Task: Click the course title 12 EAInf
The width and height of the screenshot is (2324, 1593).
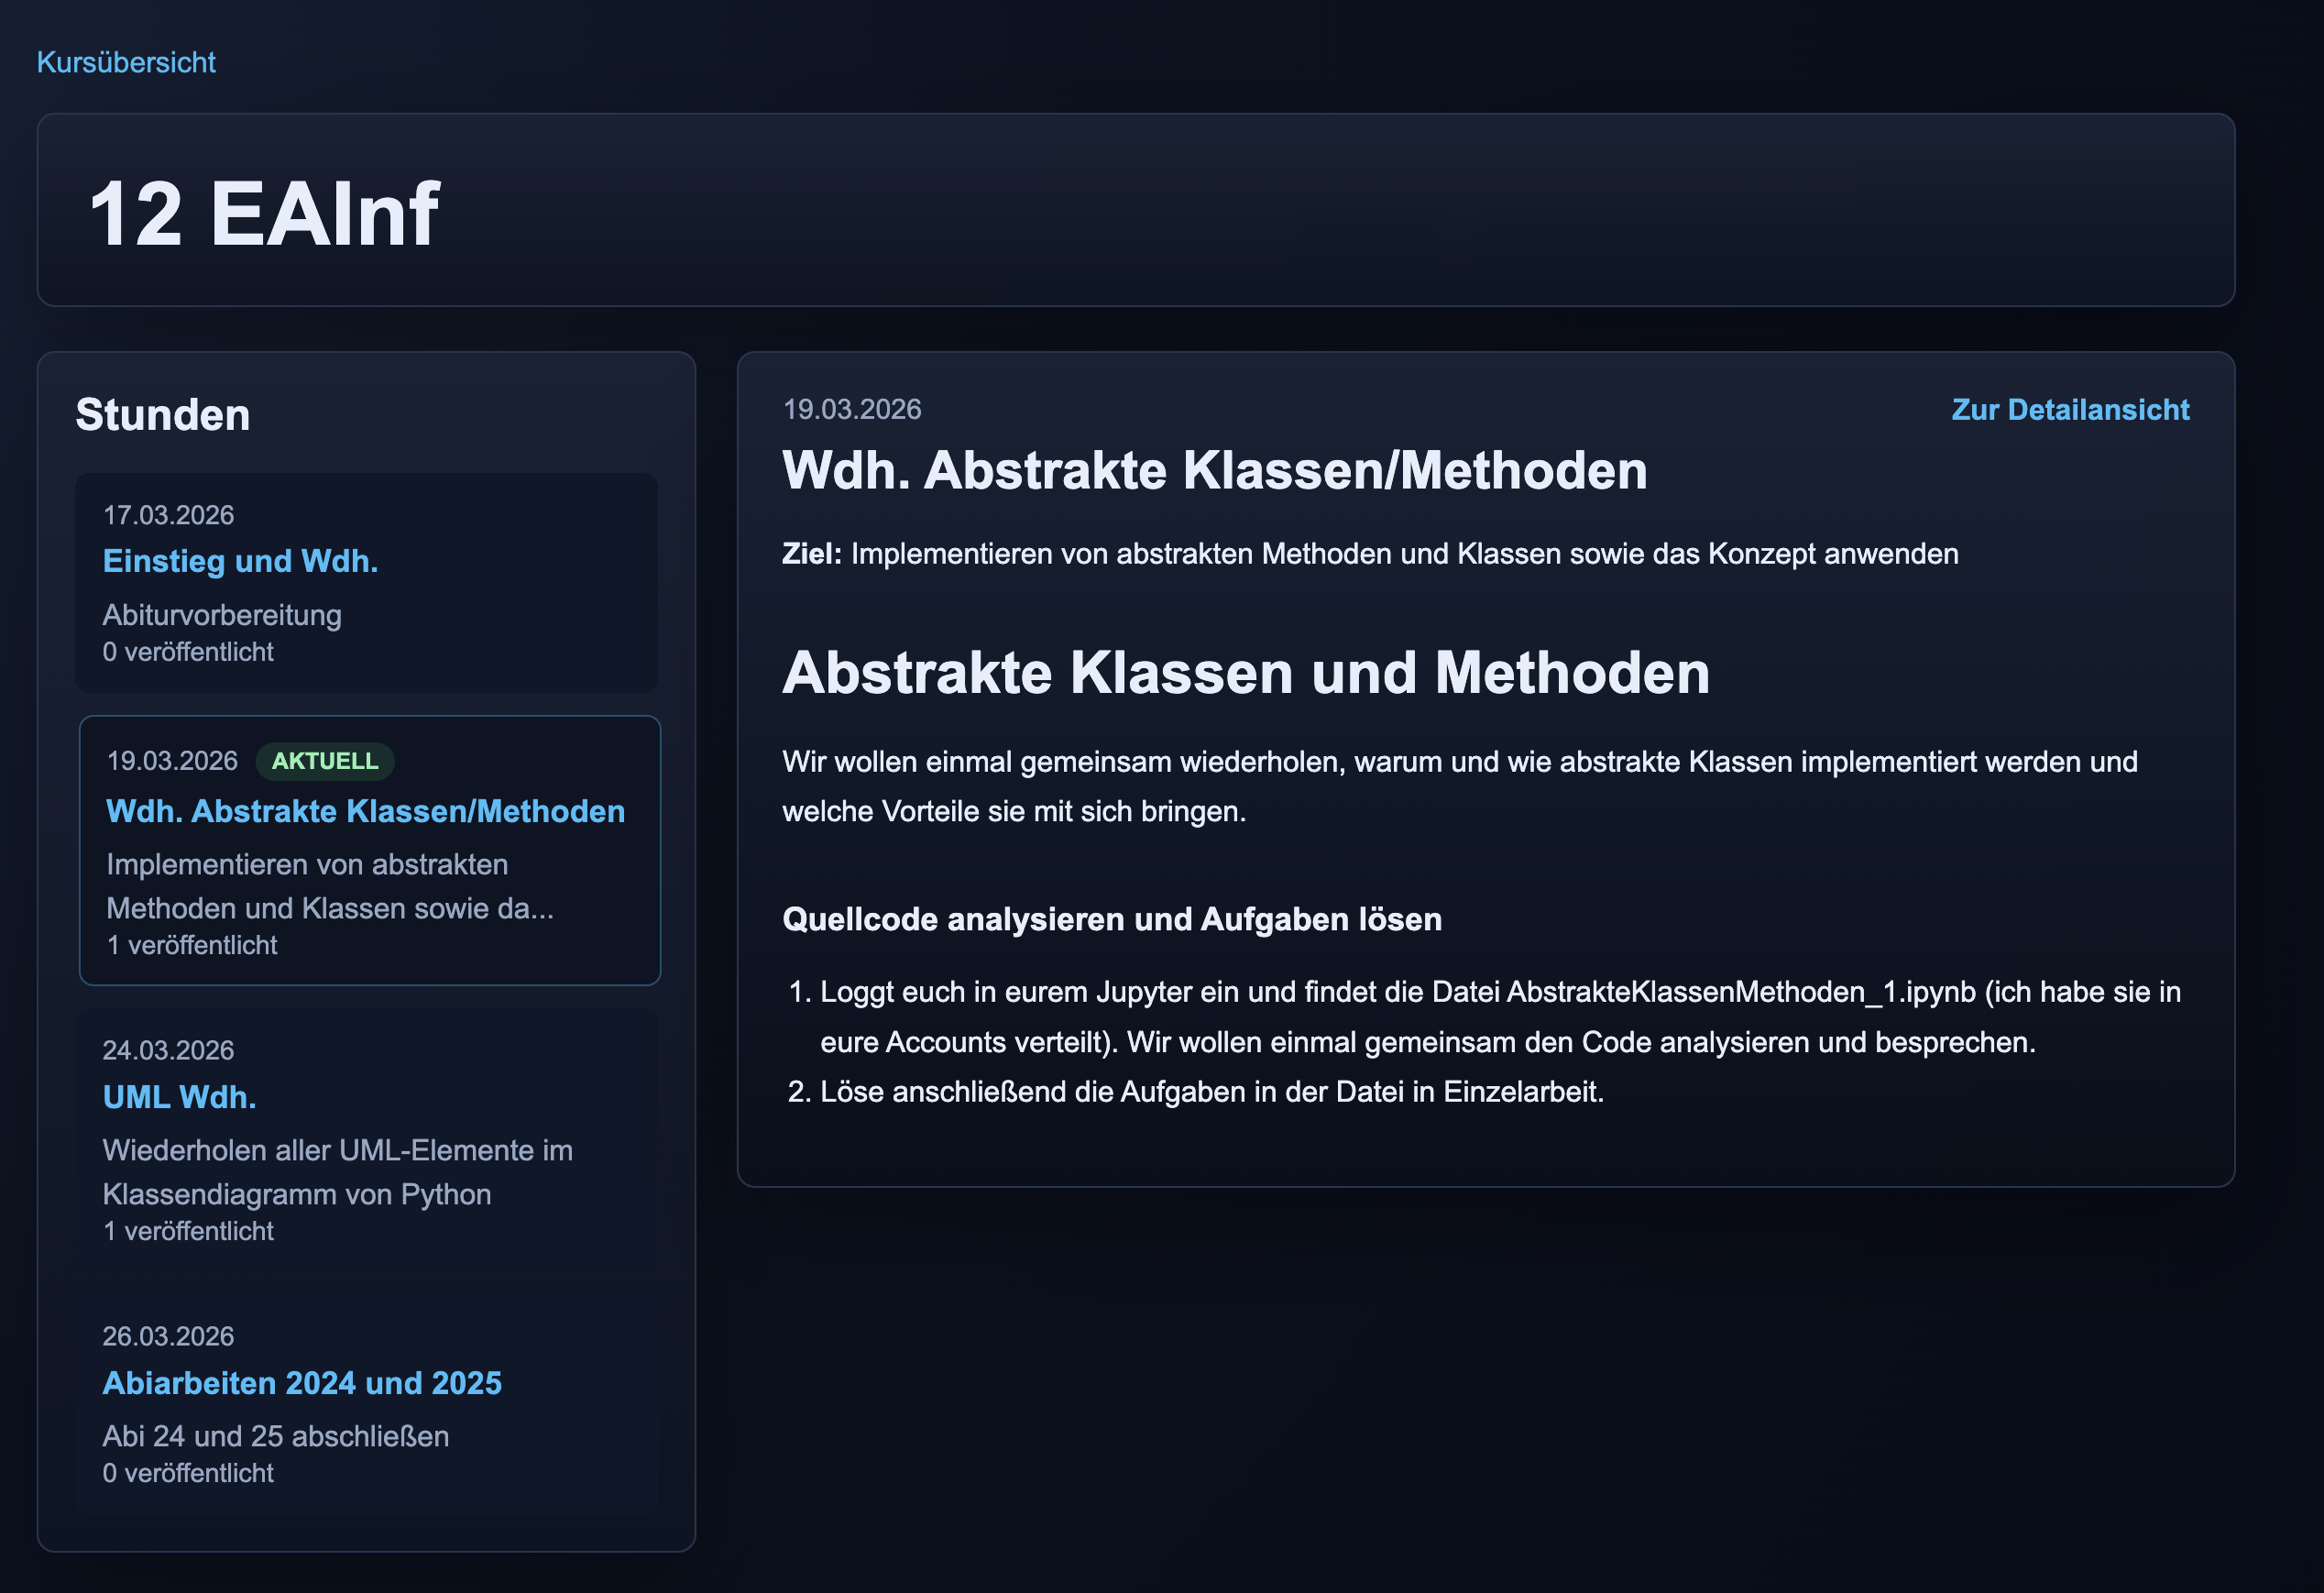Action: click(x=265, y=212)
